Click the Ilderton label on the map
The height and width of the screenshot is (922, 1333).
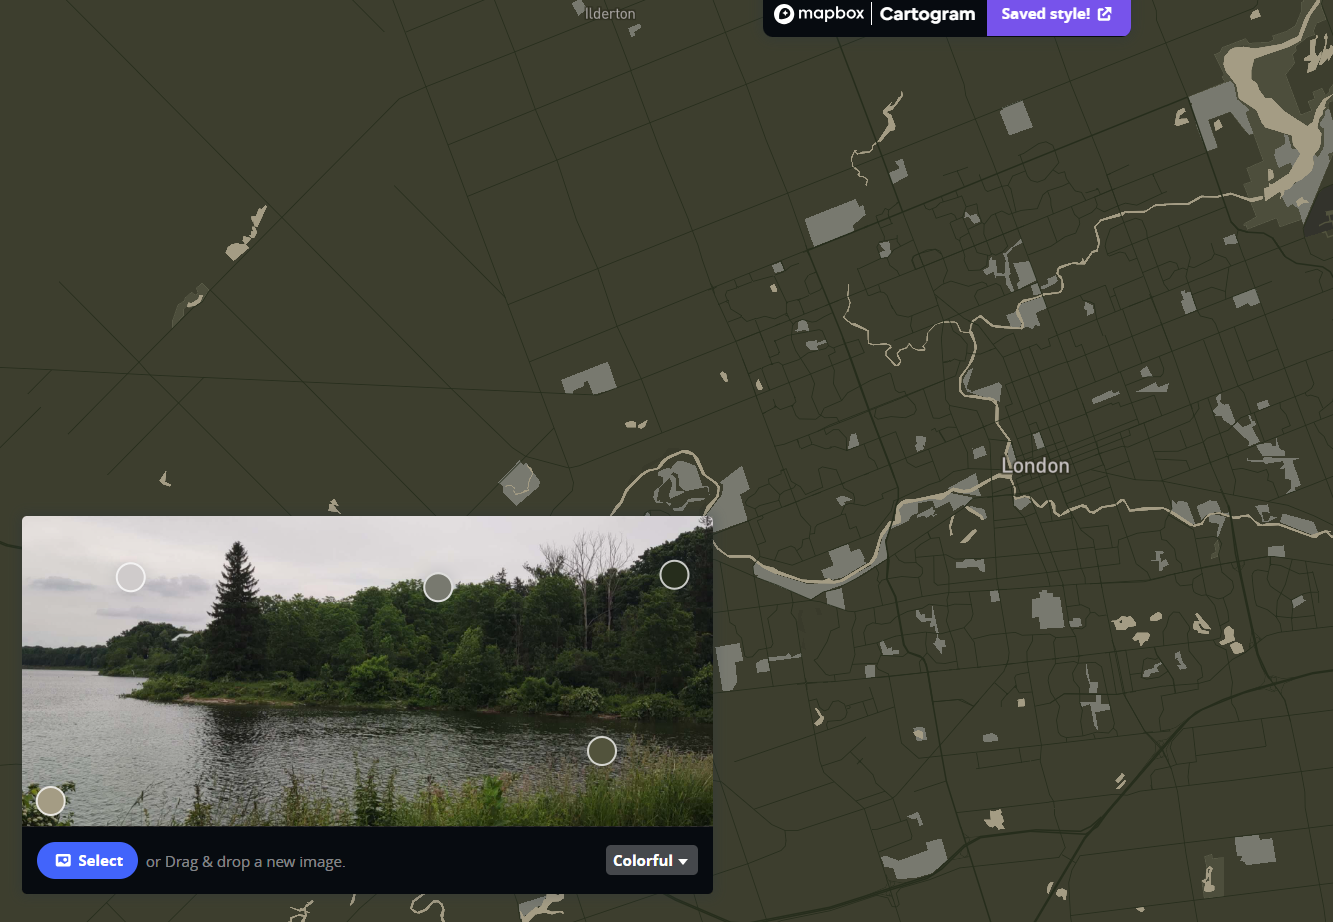coord(608,13)
